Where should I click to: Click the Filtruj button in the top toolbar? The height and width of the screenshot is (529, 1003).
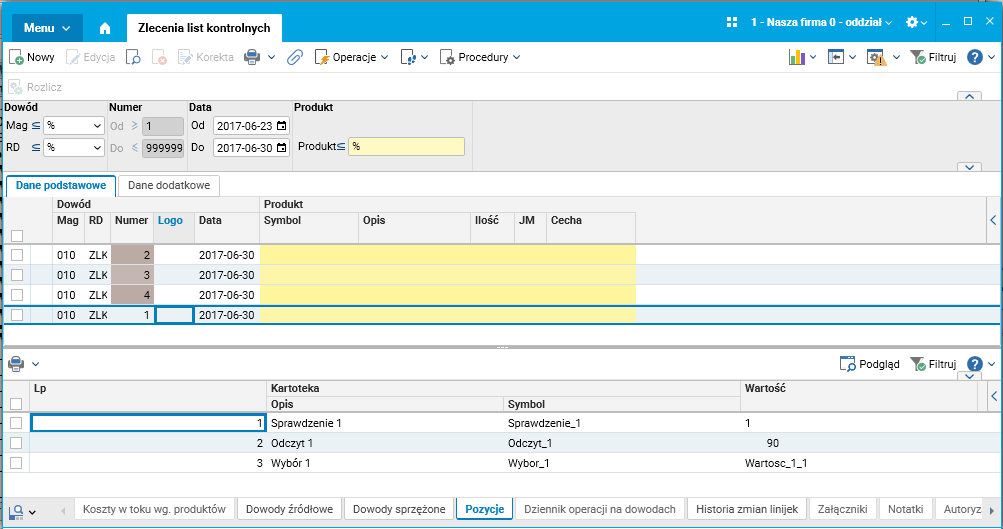click(933, 58)
